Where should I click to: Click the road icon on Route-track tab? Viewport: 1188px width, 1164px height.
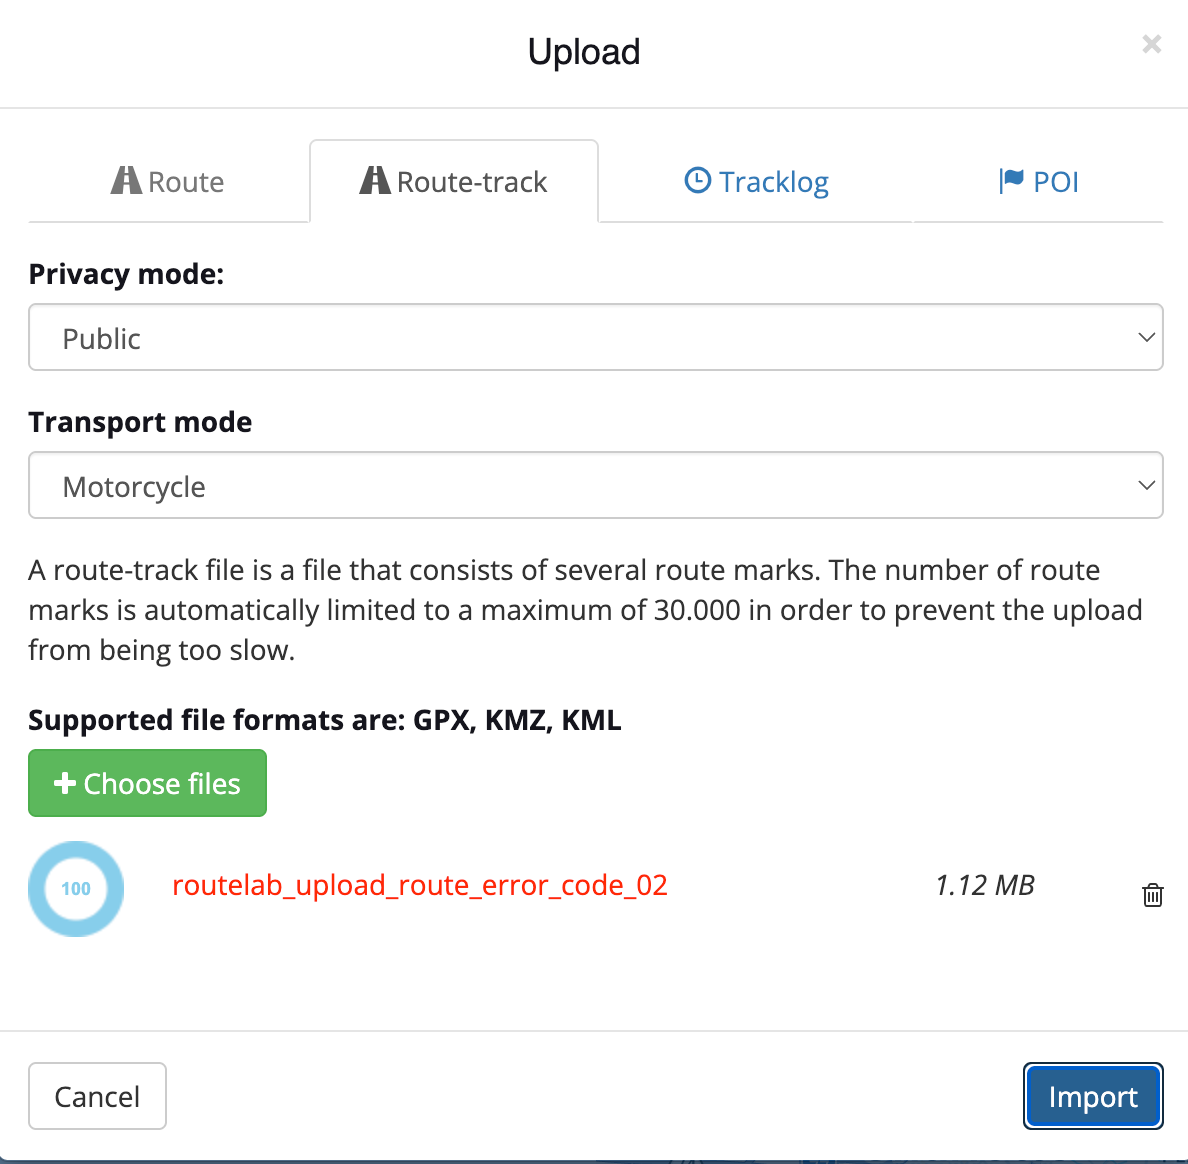[374, 181]
